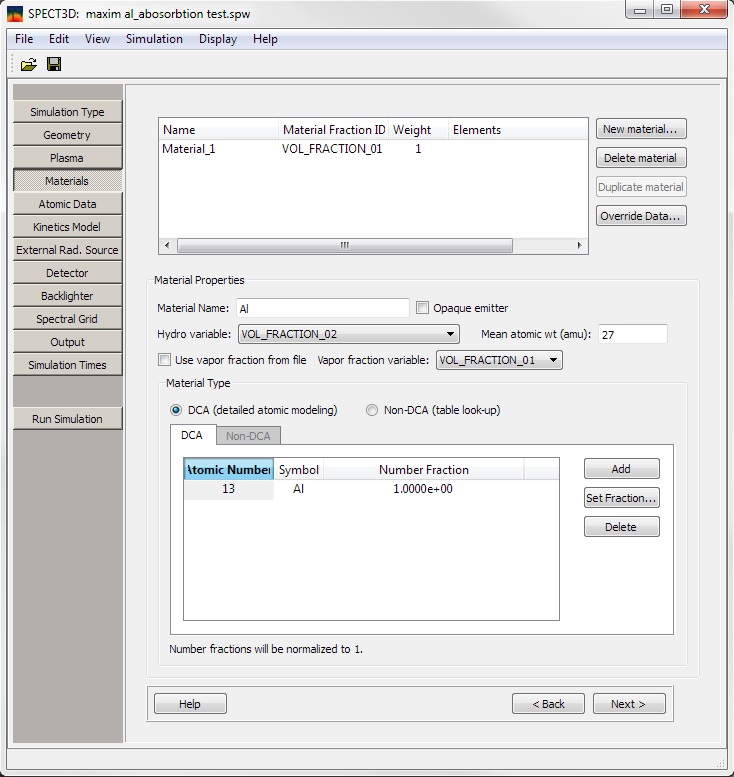734x777 pixels.
Task: Open the Display menu
Action: tap(218, 39)
